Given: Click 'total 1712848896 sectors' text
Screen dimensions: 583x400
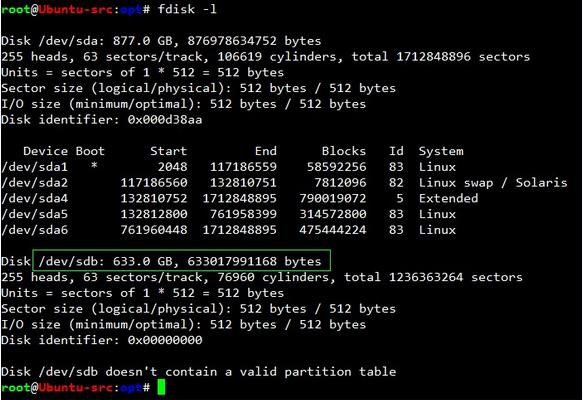Looking at the screenshot, I should point(441,57).
